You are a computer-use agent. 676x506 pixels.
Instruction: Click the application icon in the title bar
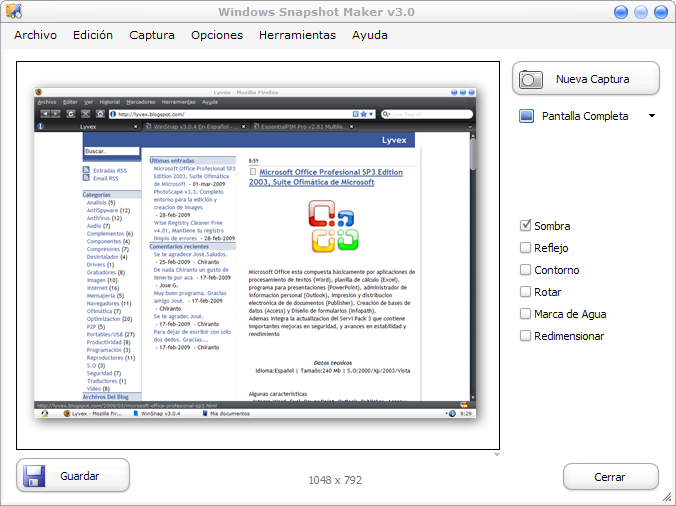[11, 11]
